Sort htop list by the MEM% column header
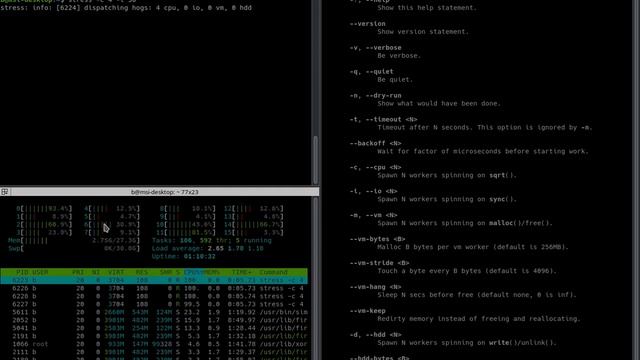The image size is (640, 360). click(x=212, y=272)
